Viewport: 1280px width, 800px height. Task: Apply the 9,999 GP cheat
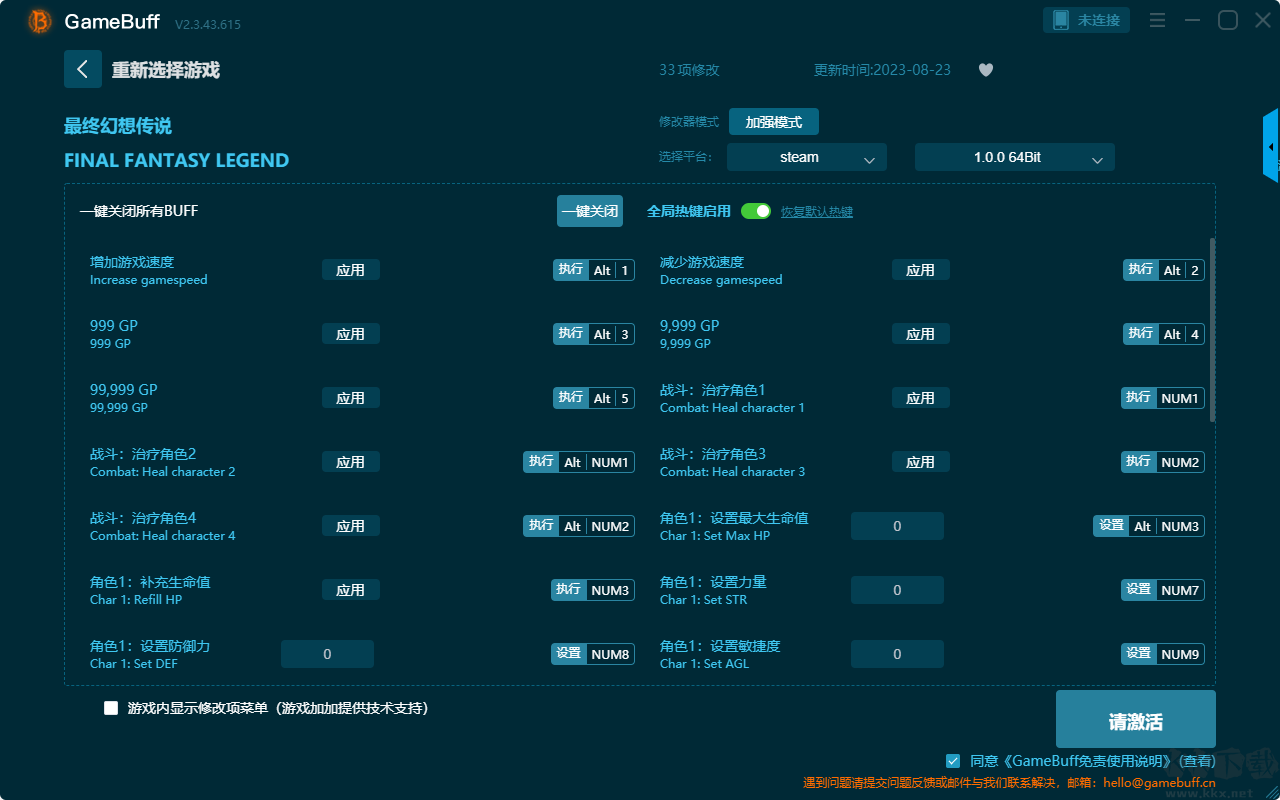[x=921, y=334]
